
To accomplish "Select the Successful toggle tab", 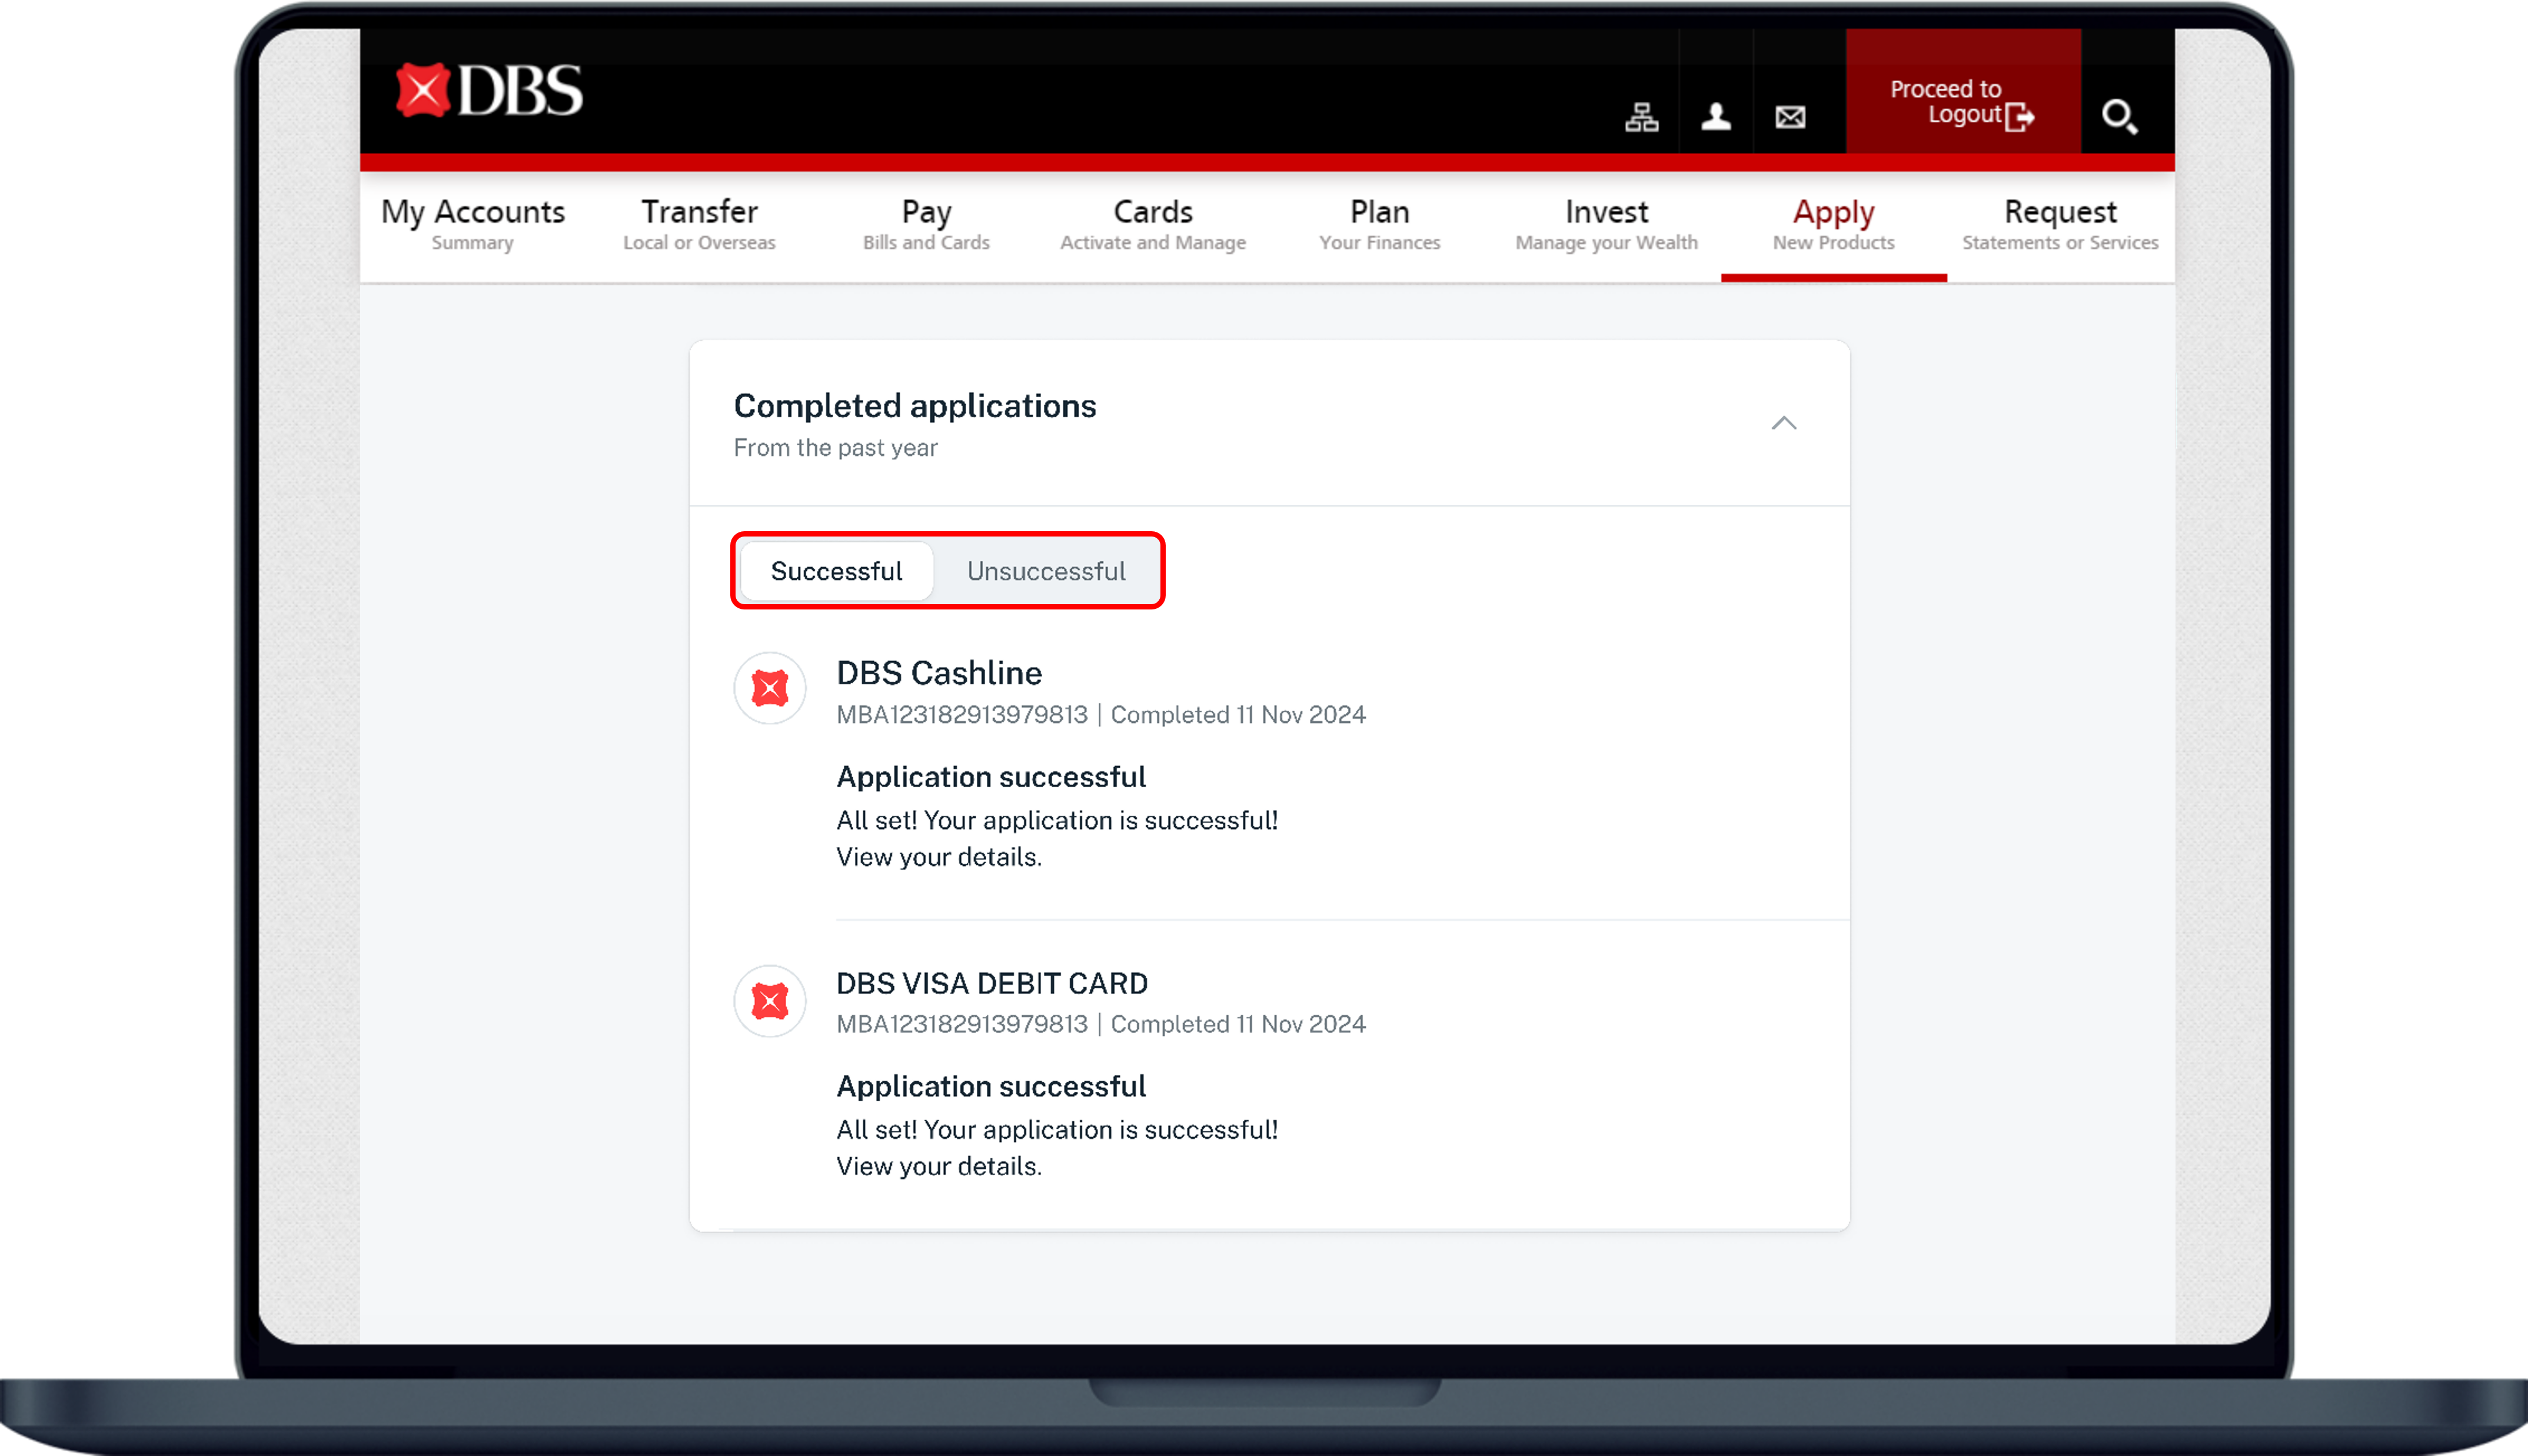I will (836, 571).
